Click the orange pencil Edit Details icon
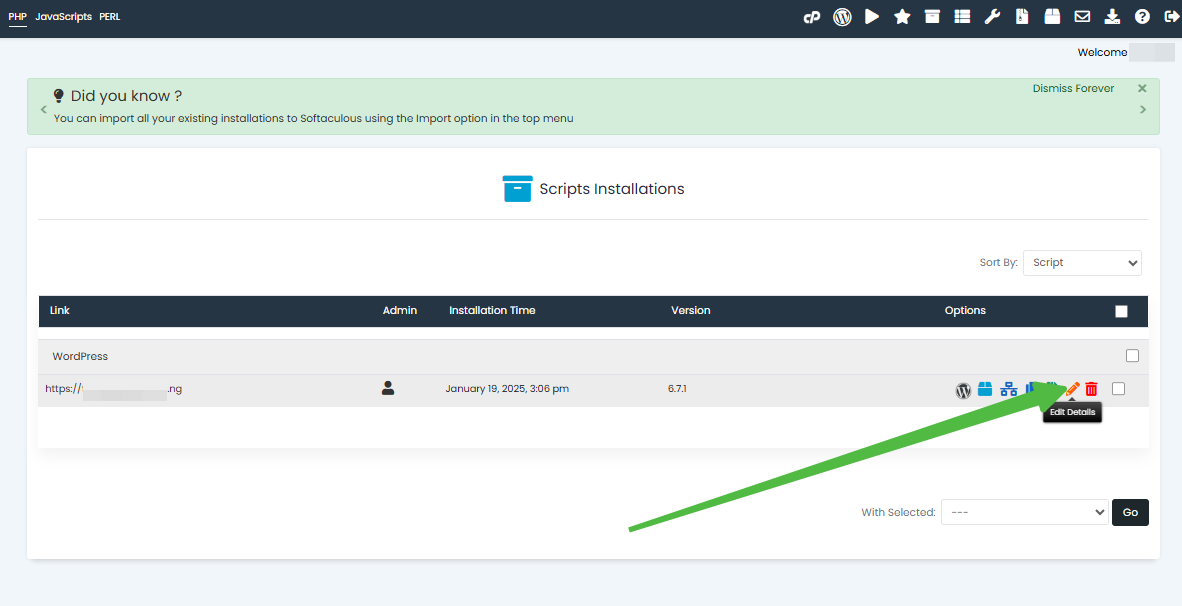The width and height of the screenshot is (1182, 606). [x=1072, y=389]
